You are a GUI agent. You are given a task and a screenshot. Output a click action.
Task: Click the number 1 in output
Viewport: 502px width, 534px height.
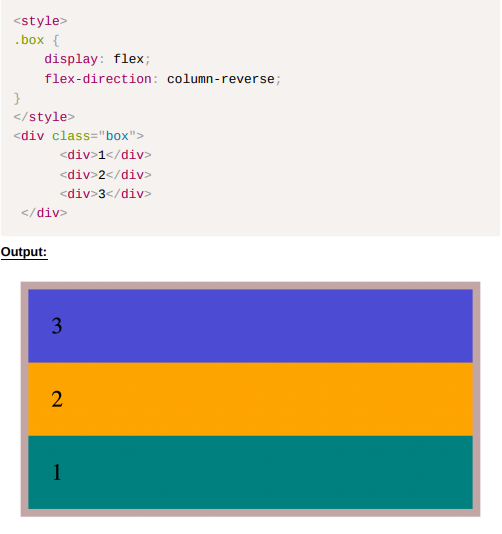click(x=57, y=472)
